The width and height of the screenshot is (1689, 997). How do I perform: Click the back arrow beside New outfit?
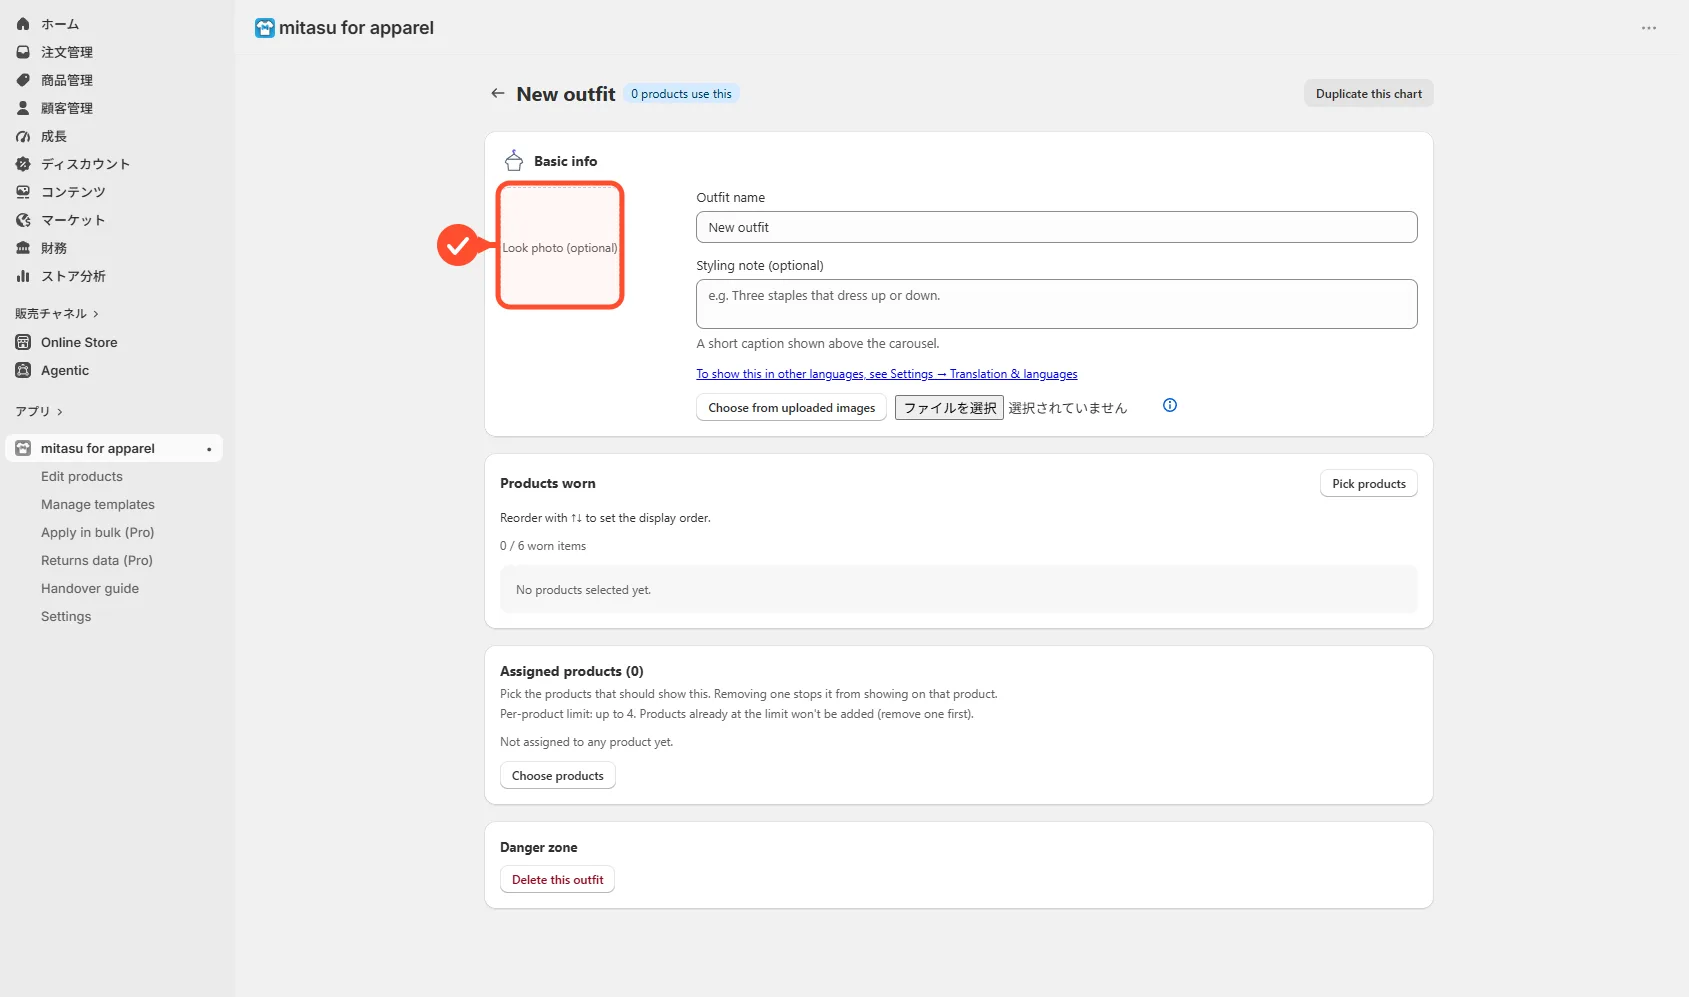(497, 93)
